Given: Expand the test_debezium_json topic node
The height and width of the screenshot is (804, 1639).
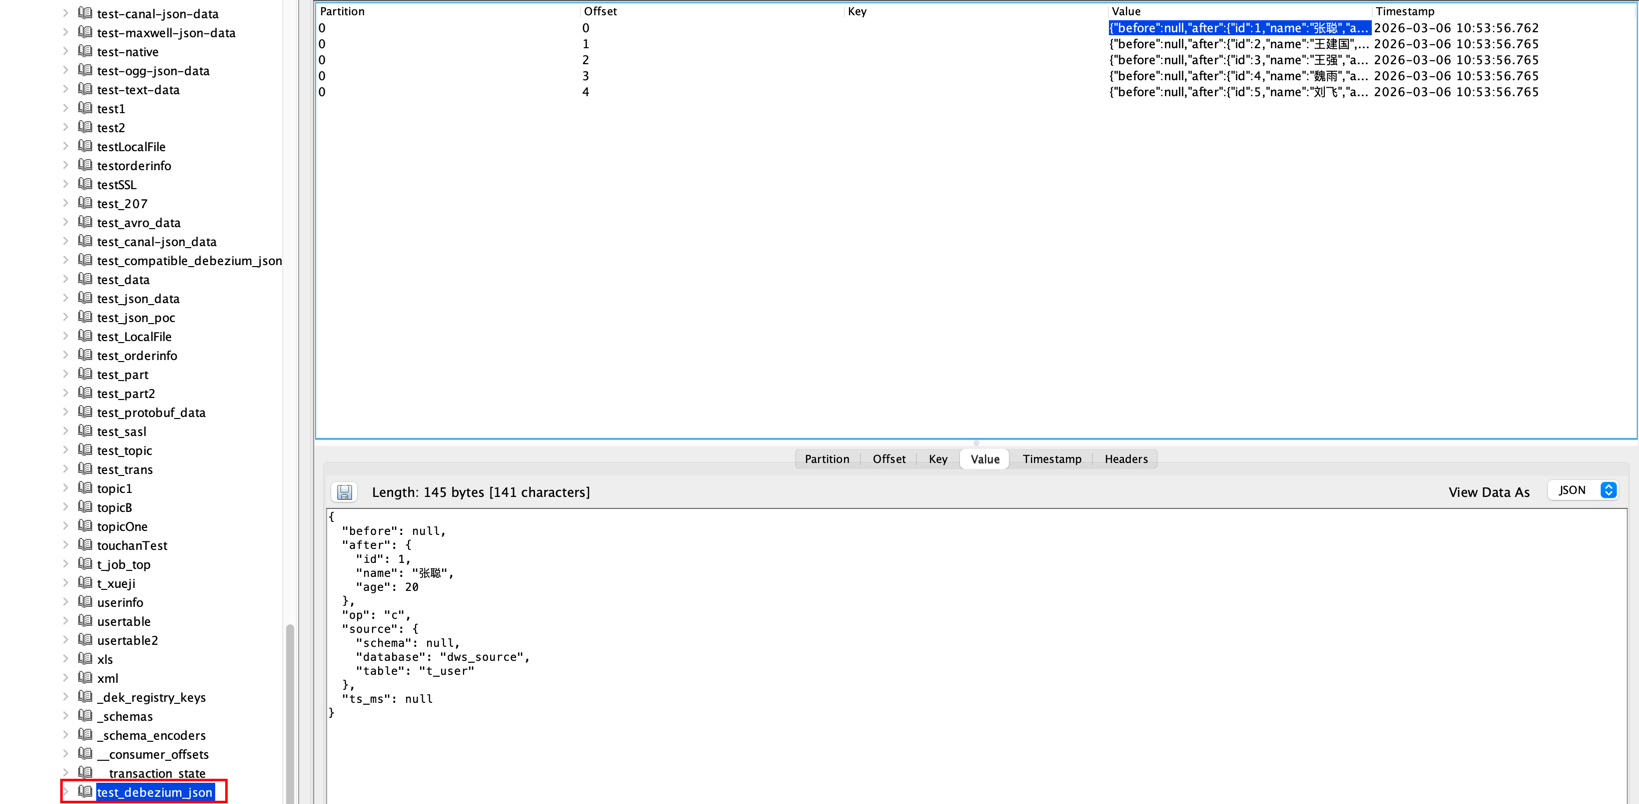Looking at the screenshot, I should 66,792.
